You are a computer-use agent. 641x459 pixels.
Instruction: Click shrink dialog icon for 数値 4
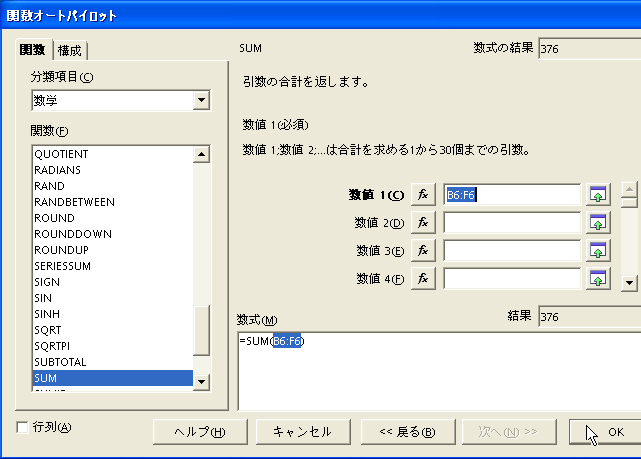[x=598, y=278]
